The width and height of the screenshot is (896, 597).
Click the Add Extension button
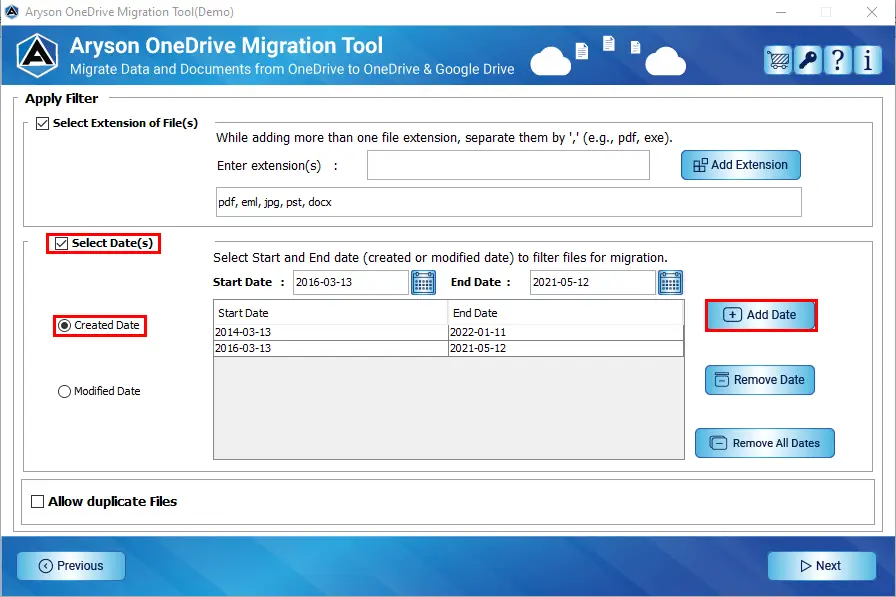point(741,165)
